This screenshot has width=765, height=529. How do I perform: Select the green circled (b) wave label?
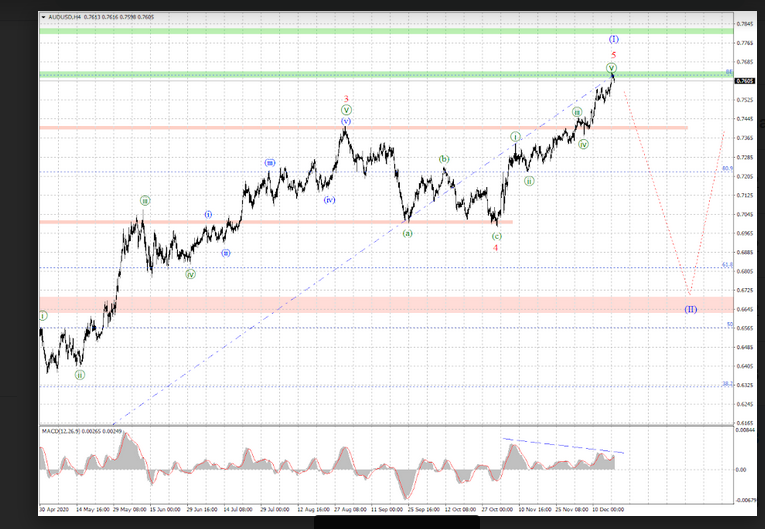coord(444,159)
